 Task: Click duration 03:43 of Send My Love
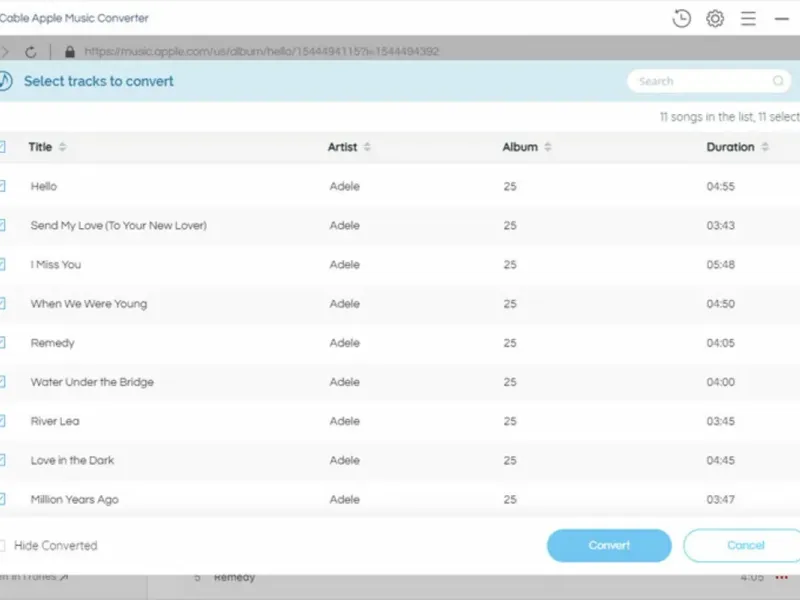pos(720,226)
